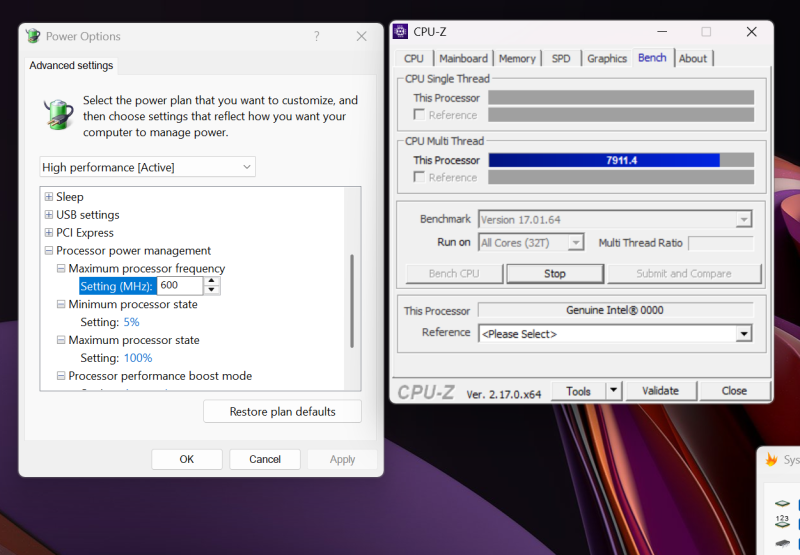The height and width of the screenshot is (555, 800).
Task: Open the Run on cores dropdown
Action: (x=576, y=243)
